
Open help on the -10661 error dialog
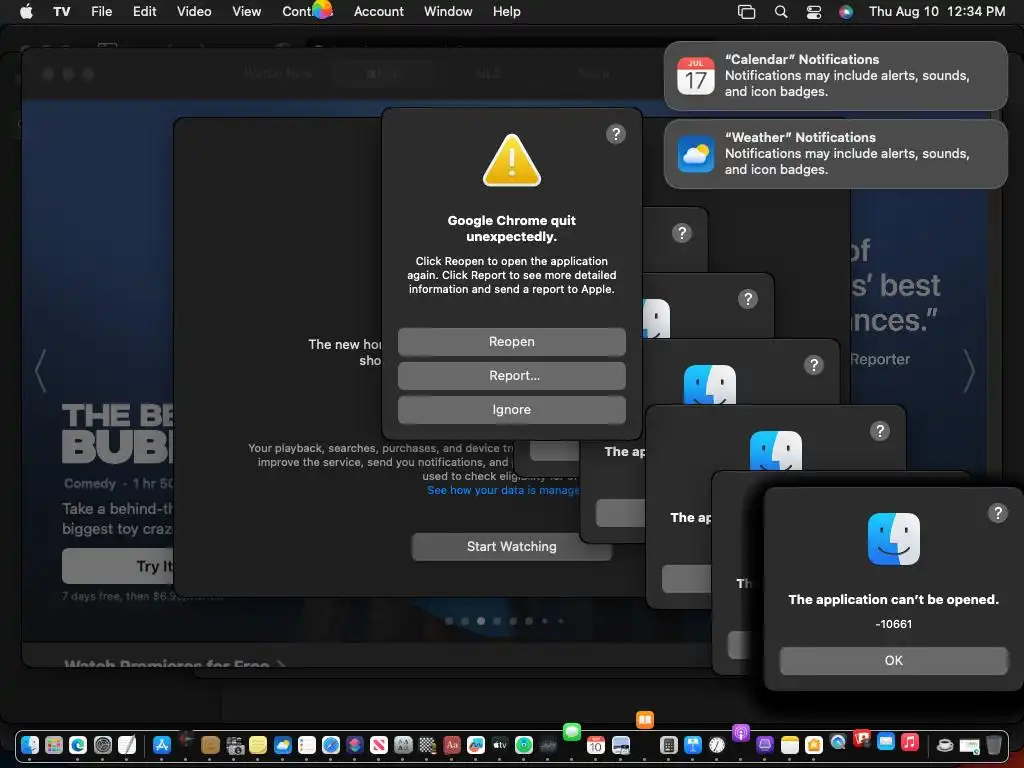(997, 513)
